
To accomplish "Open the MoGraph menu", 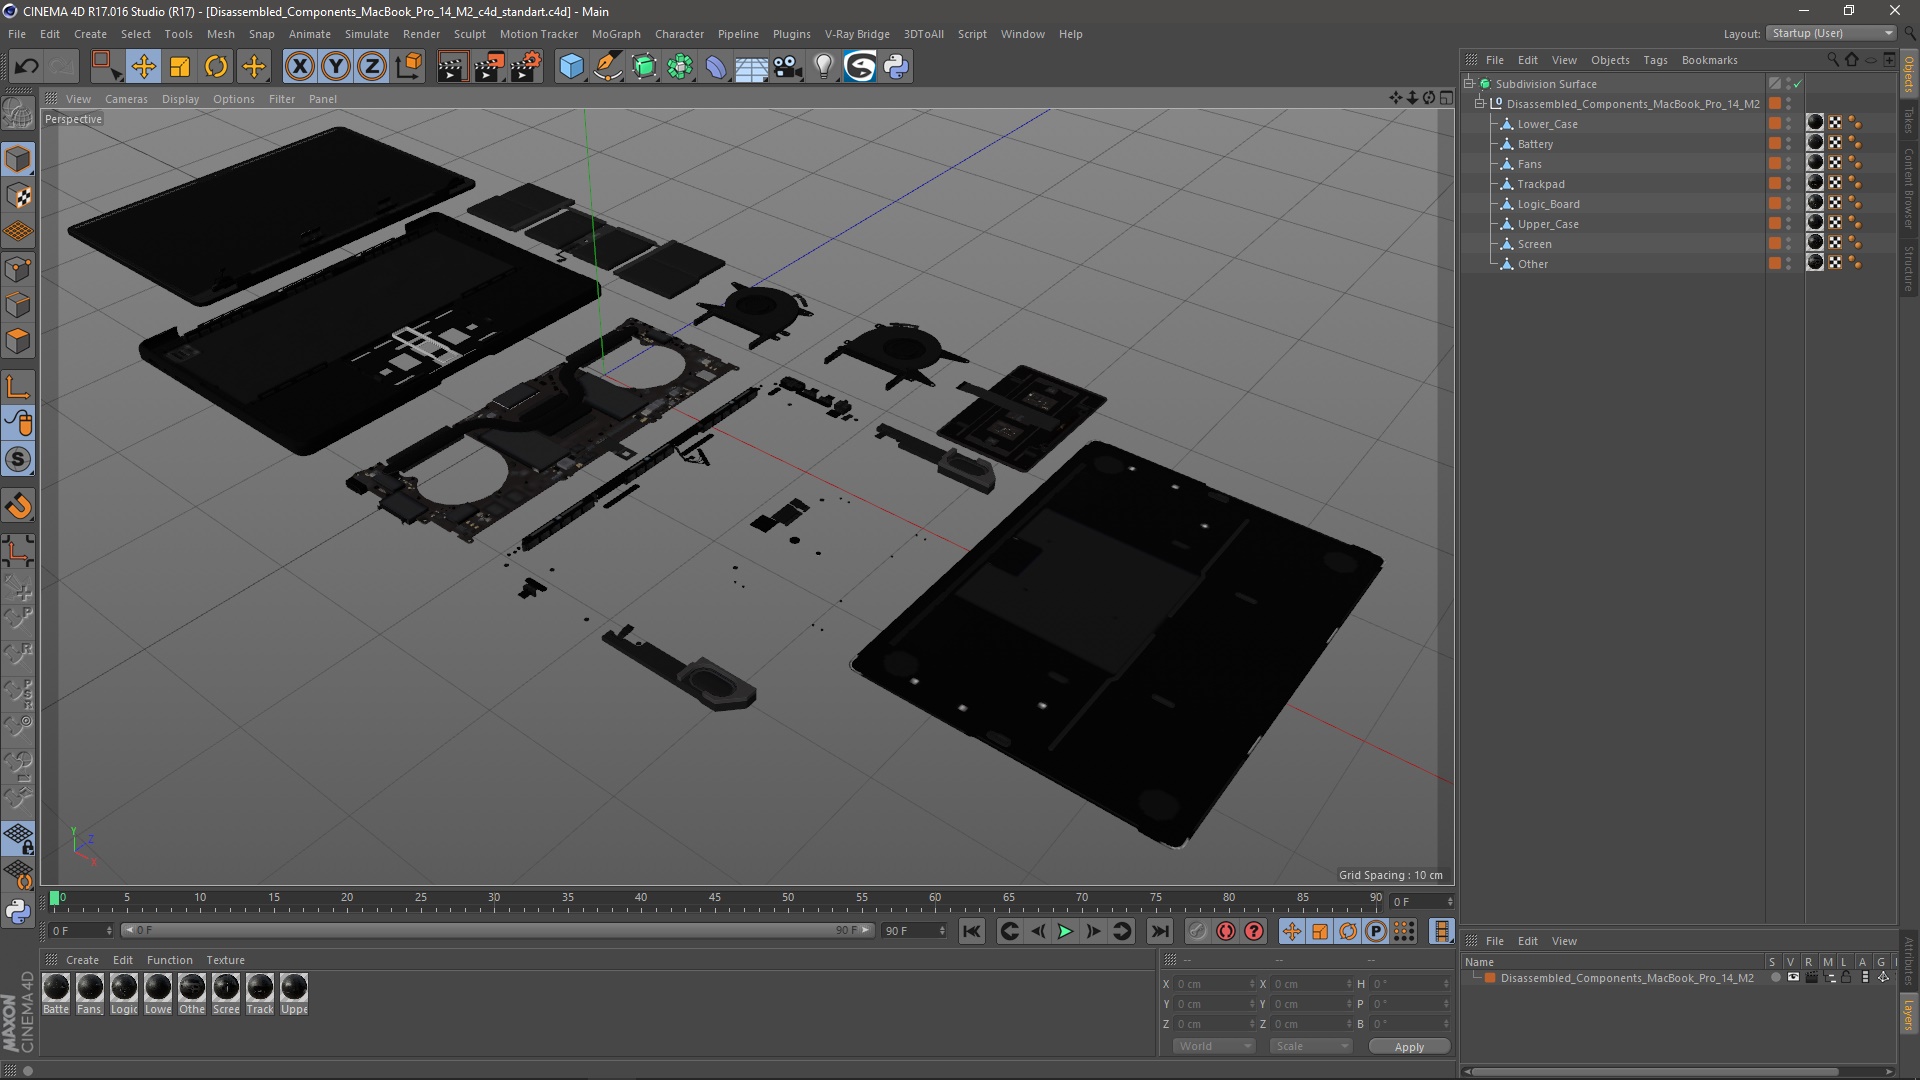I will [616, 34].
